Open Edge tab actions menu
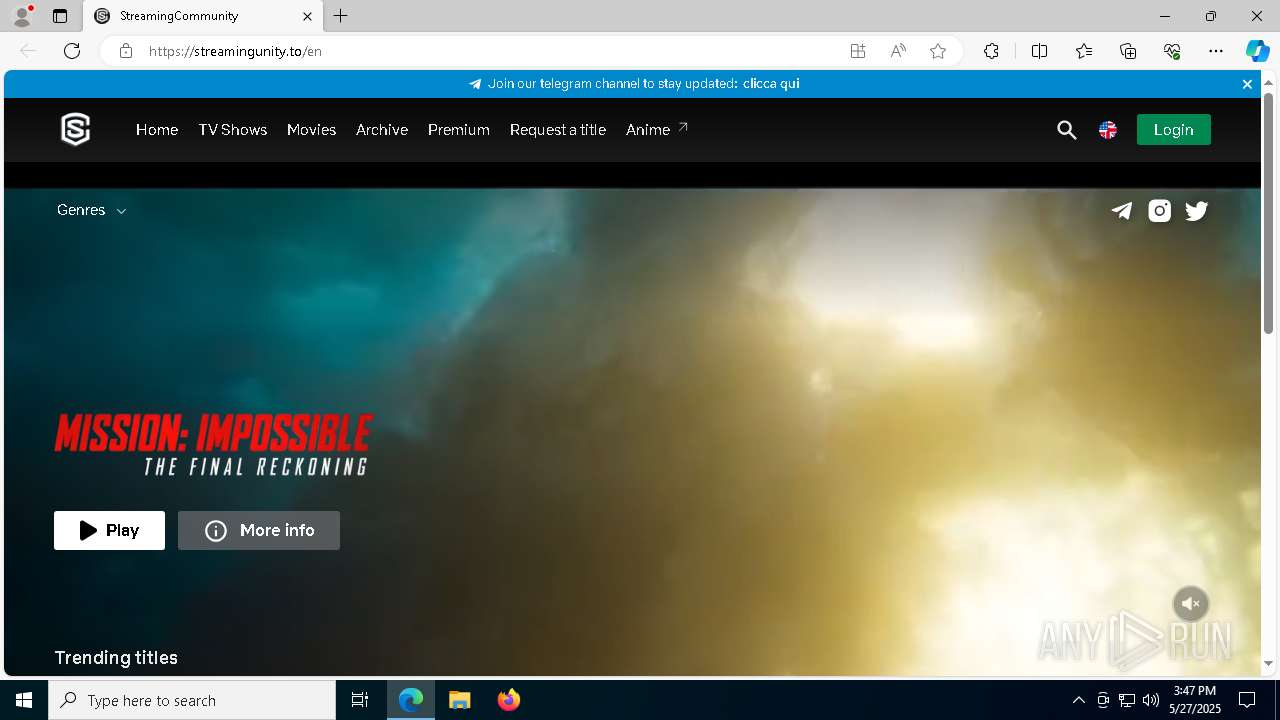The width and height of the screenshot is (1280, 720). point(60,16)
